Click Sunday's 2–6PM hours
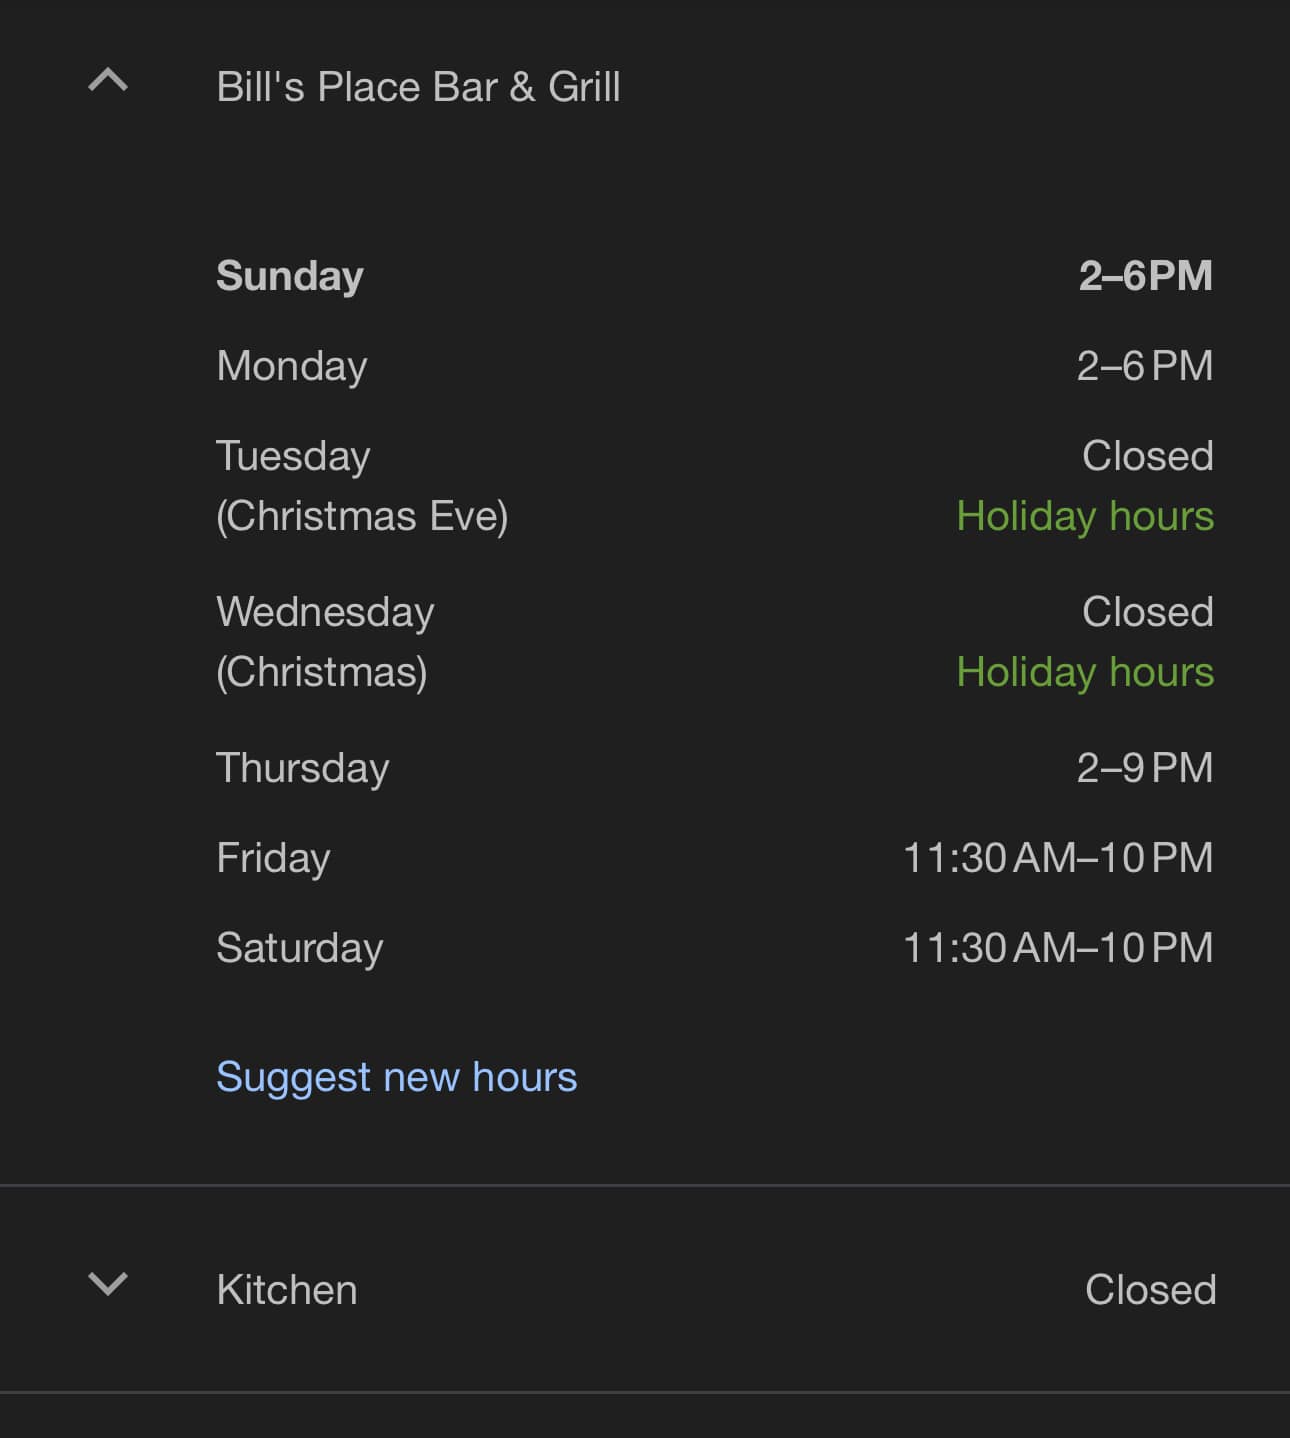Screen dimensions: 1290x1438 pos(1146,276)
